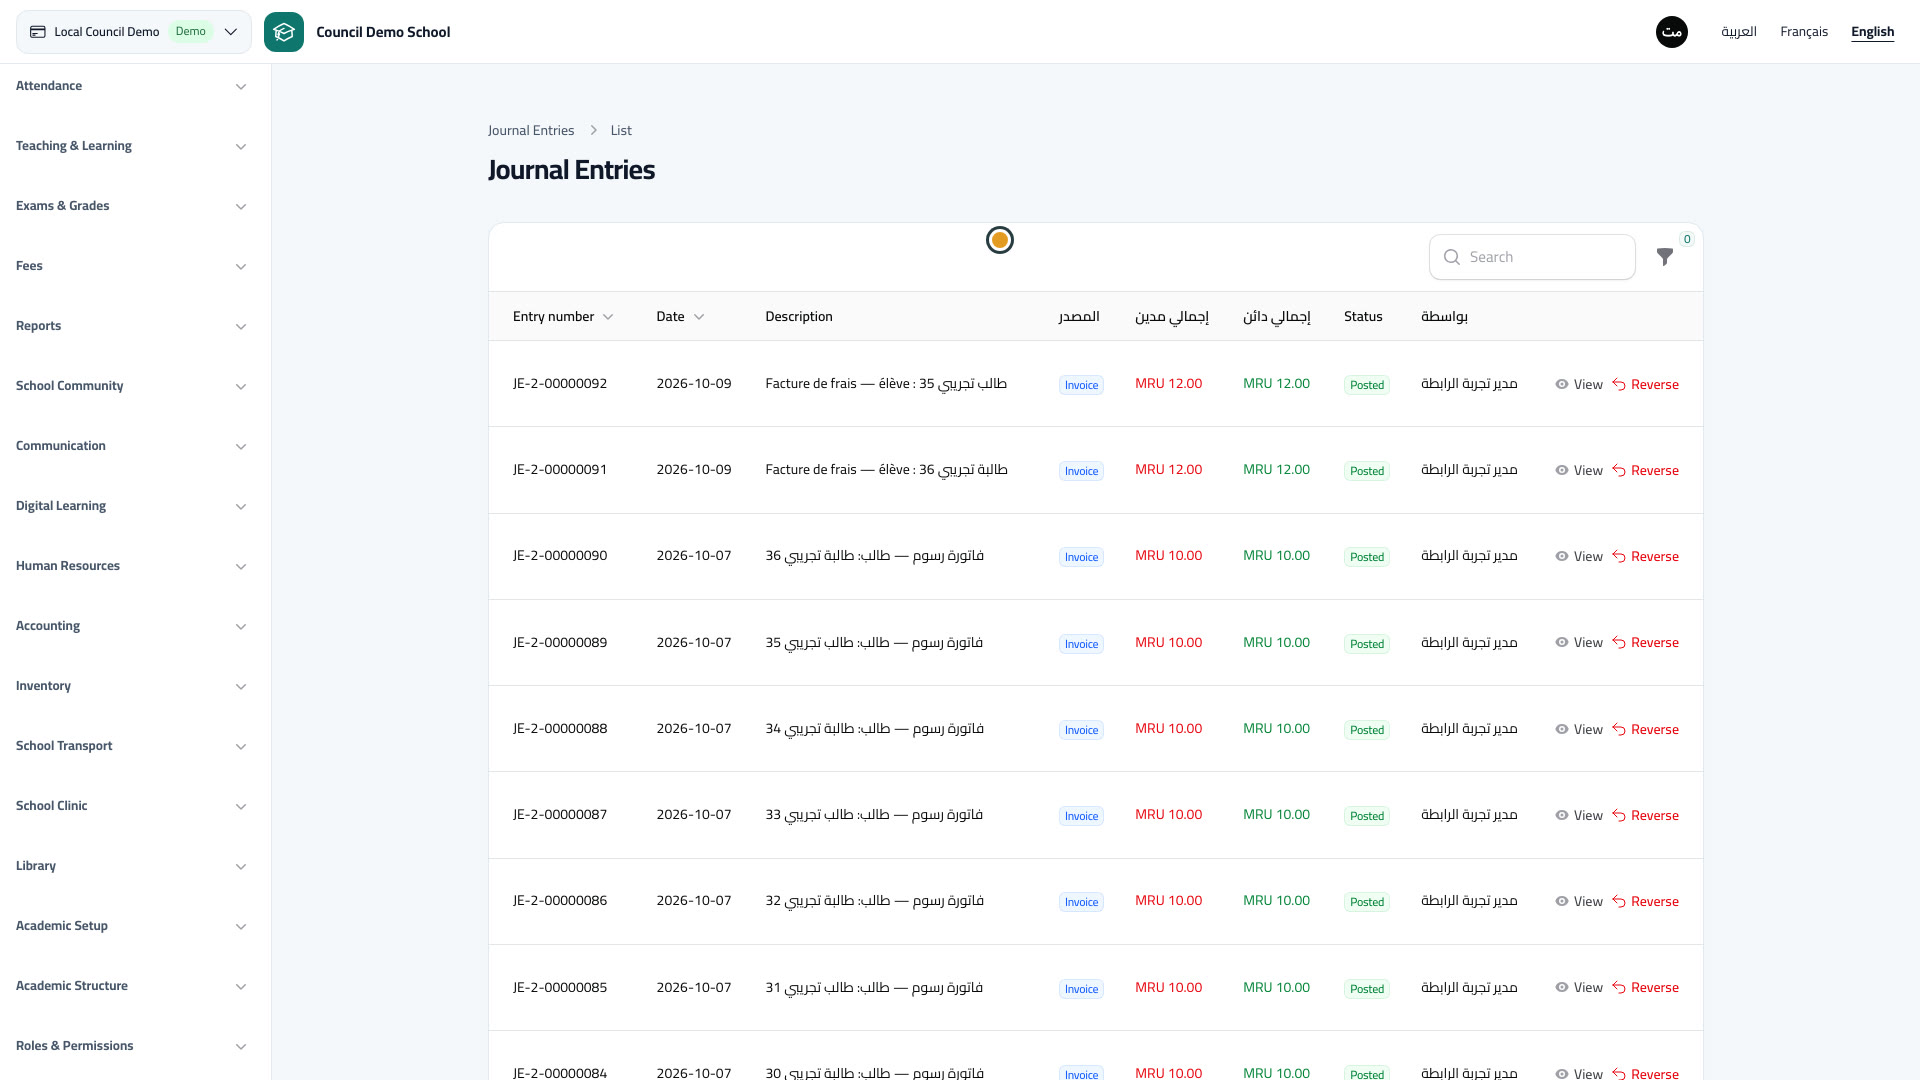Click reverse arrow icon for JE-2-00000085
Image resolution: width=1920 pixels, height=1080 pixels.
tap(1619, 987)
